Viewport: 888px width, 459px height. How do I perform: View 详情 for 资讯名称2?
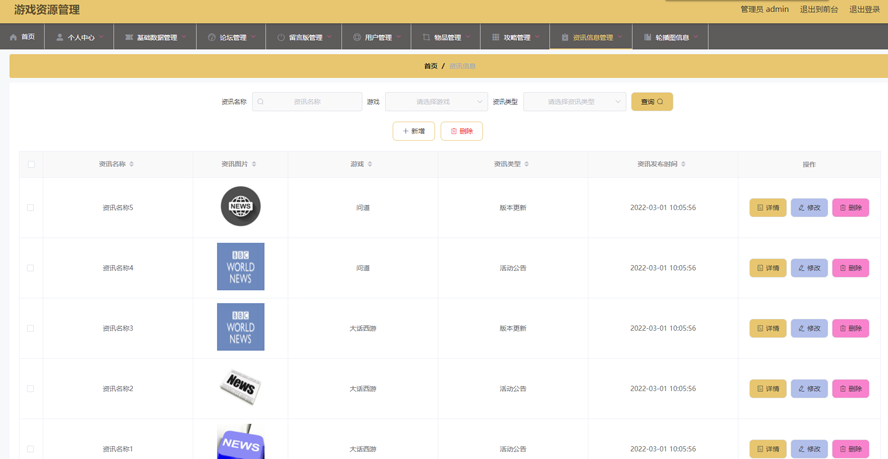(768, 389)
